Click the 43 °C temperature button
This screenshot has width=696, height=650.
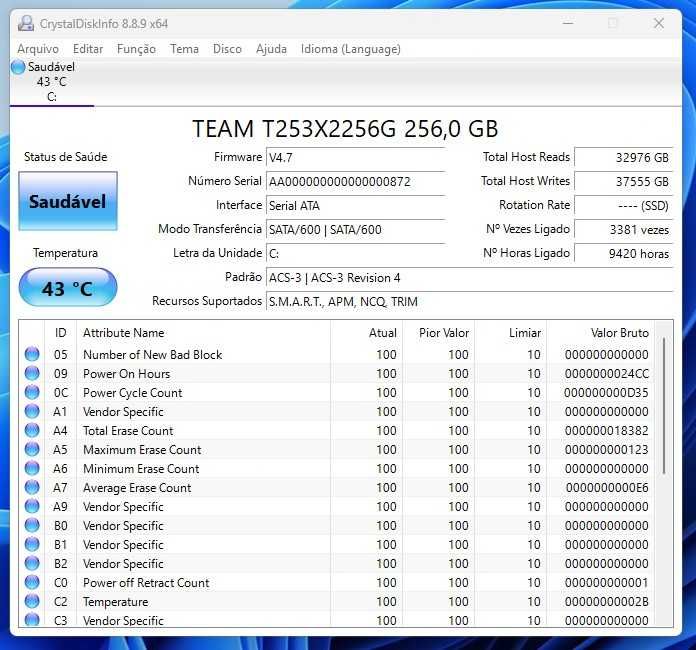coord(68,288)
